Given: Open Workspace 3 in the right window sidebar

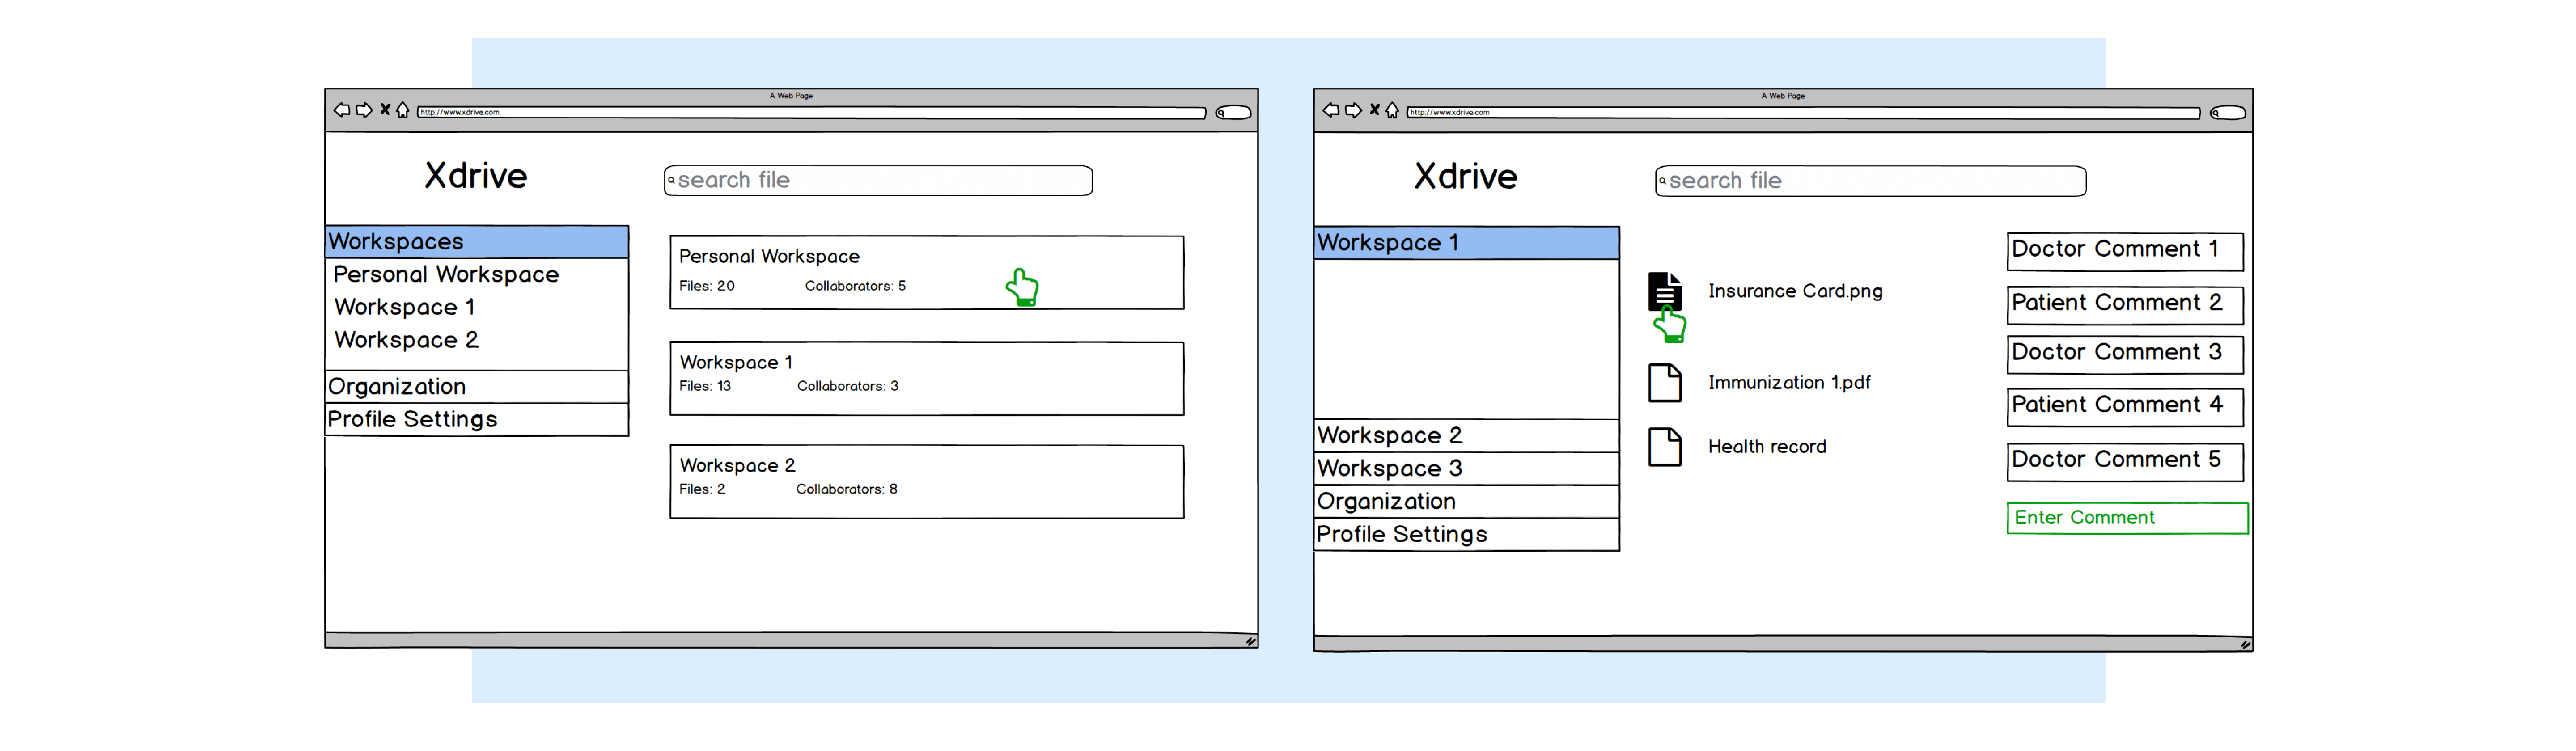Looking at the screenshot, I should pyautogui.click(x=1467, y=469).
